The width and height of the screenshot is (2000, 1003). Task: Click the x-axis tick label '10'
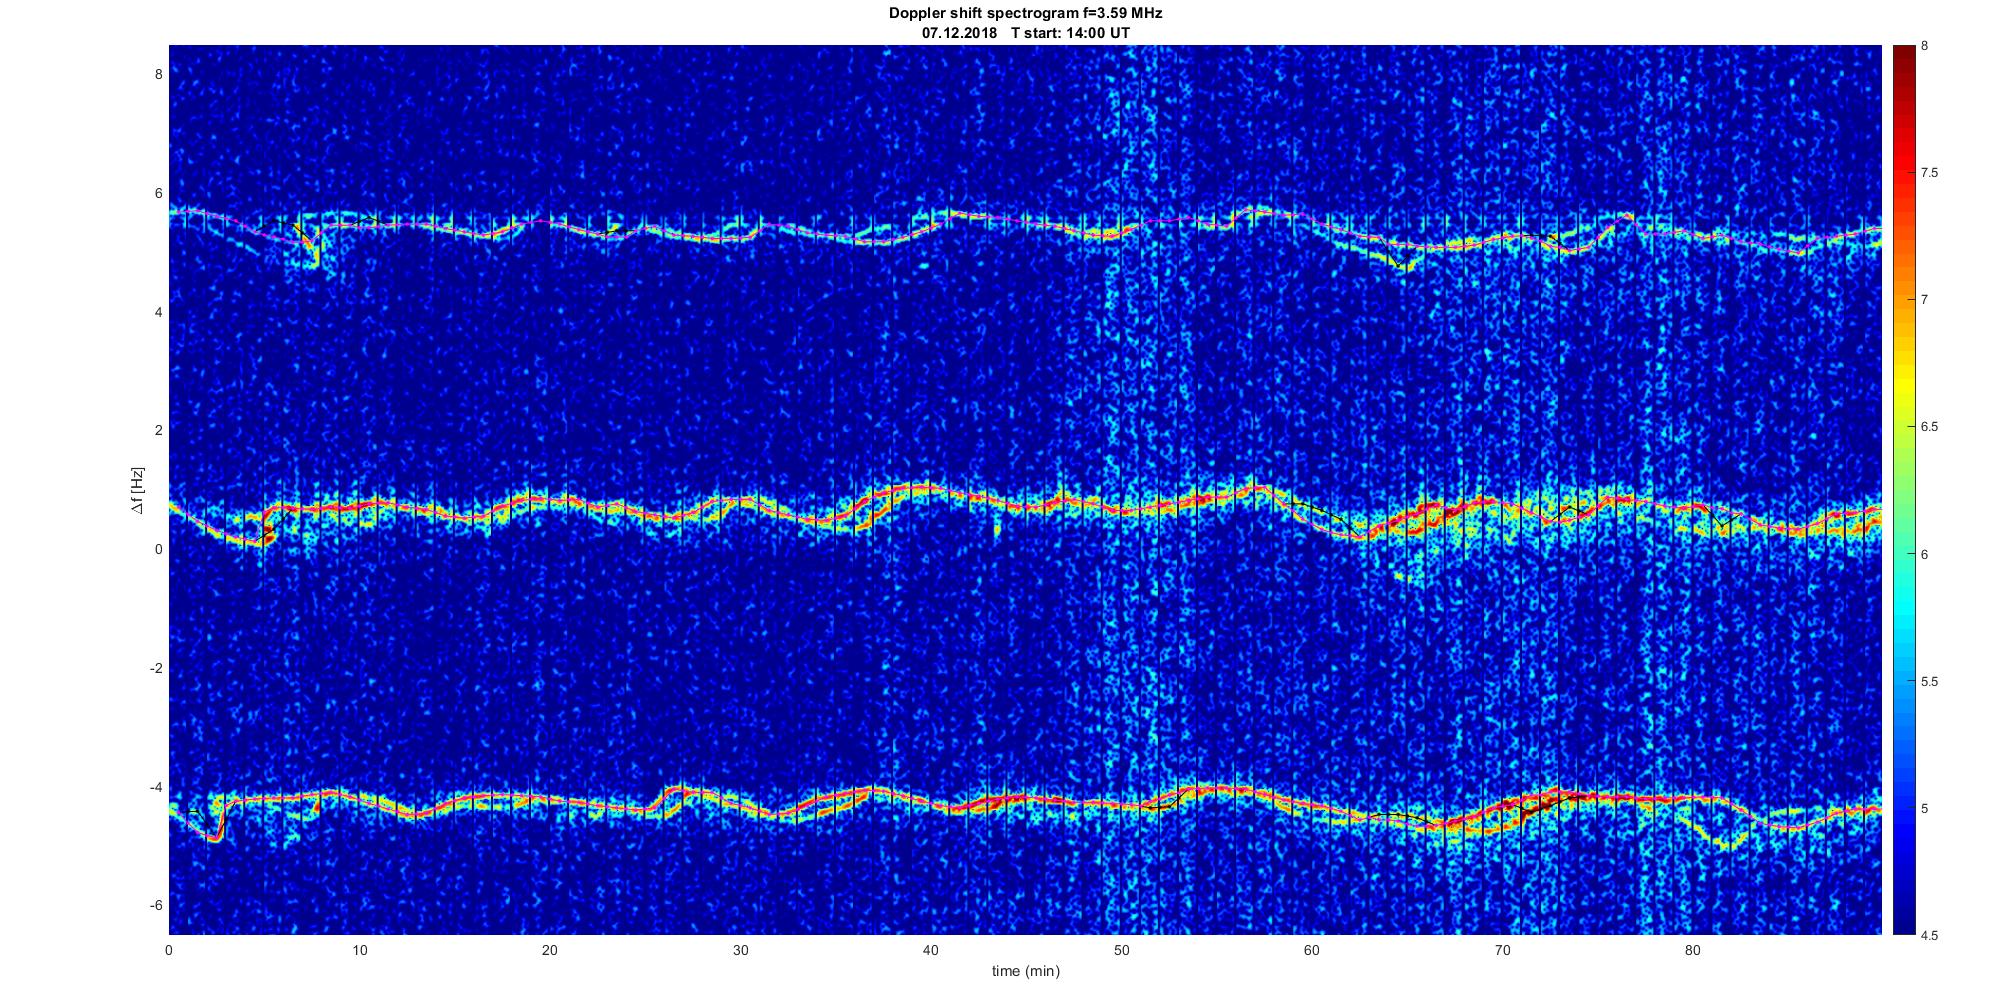tap(359, 950)
